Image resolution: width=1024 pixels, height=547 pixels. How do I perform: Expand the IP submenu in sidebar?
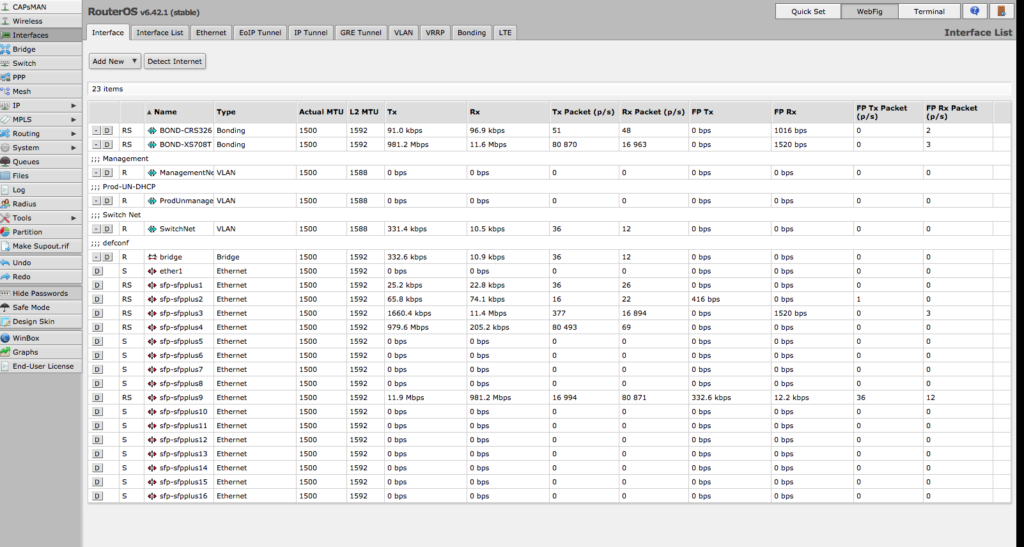tap(40, 105)
